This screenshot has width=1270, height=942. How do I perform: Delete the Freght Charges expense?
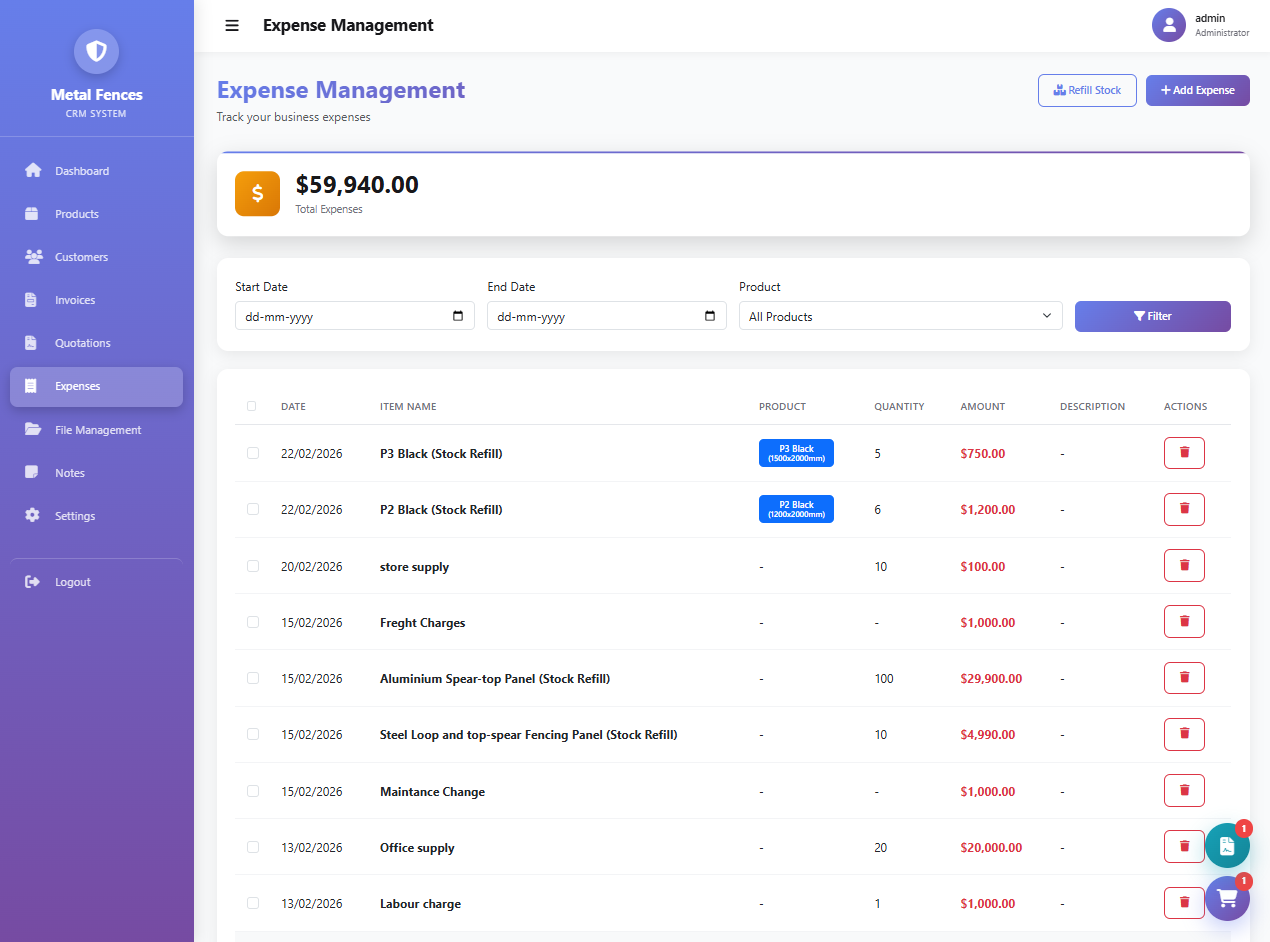pos(1184,621)
